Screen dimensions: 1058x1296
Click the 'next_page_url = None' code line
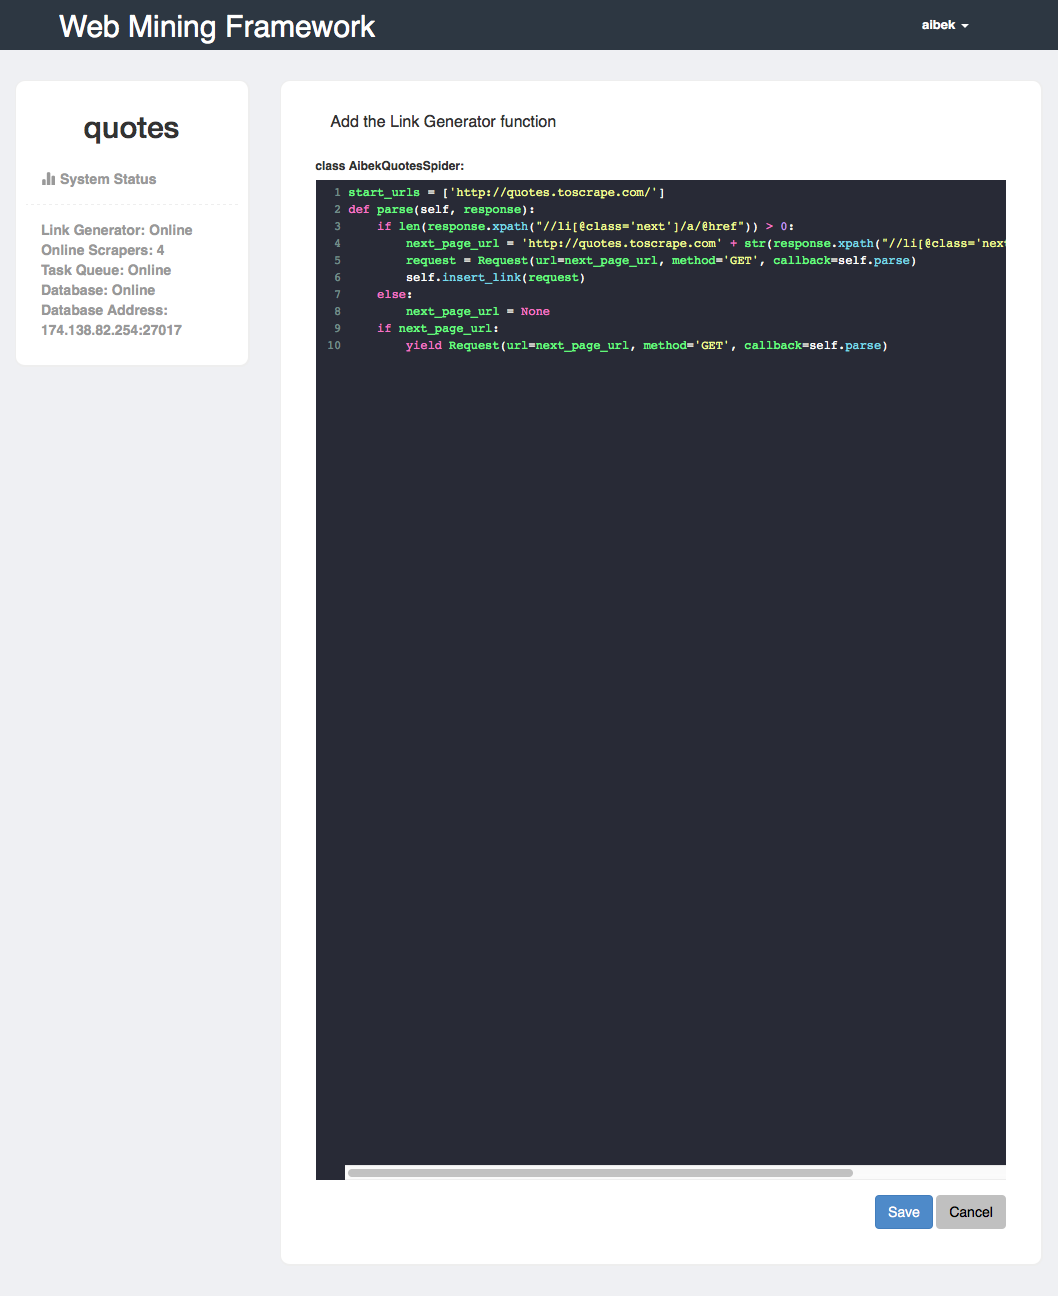point(478,311)
